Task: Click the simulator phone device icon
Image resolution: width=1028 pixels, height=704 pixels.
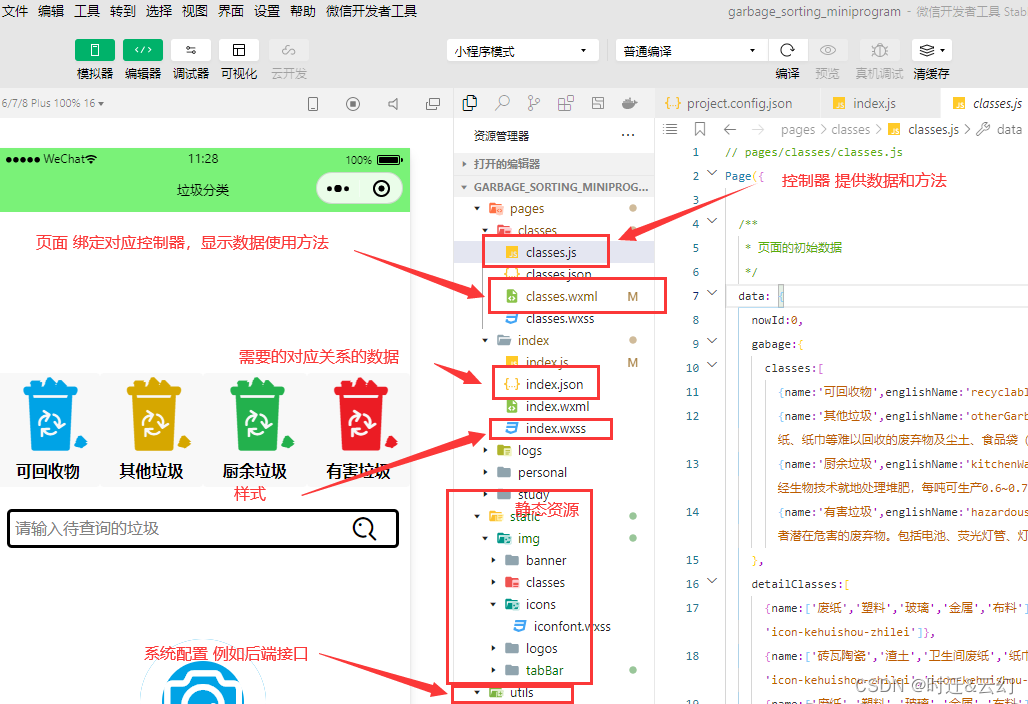Action: 313,104
